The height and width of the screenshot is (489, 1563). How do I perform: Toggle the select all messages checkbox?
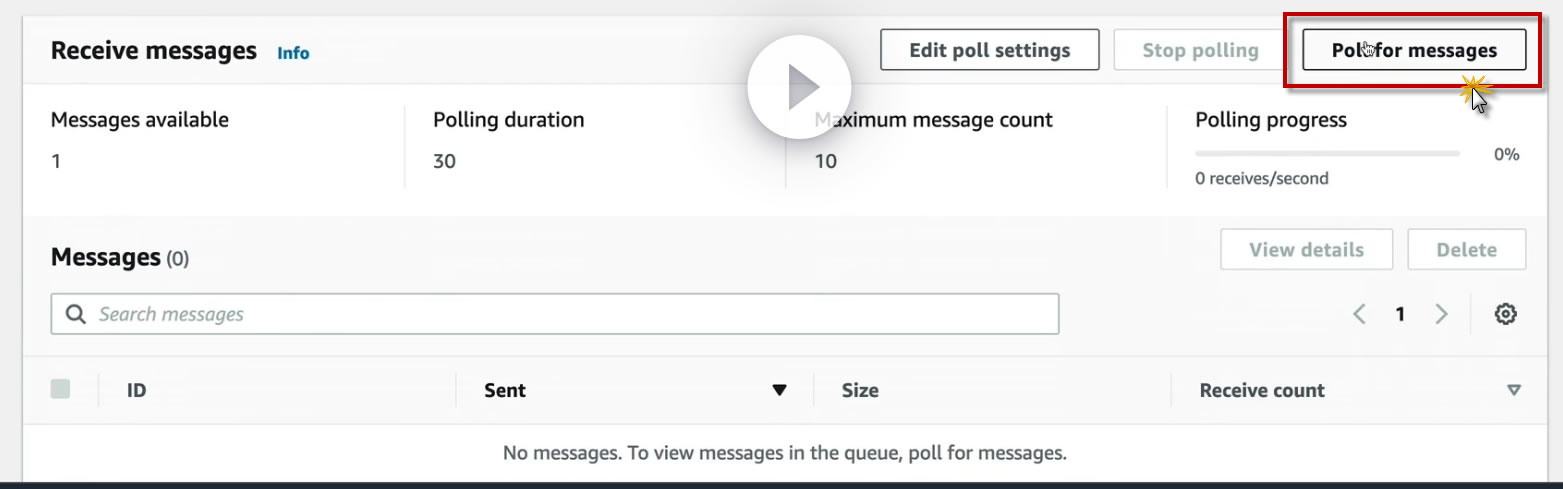[x=61, y=389]
